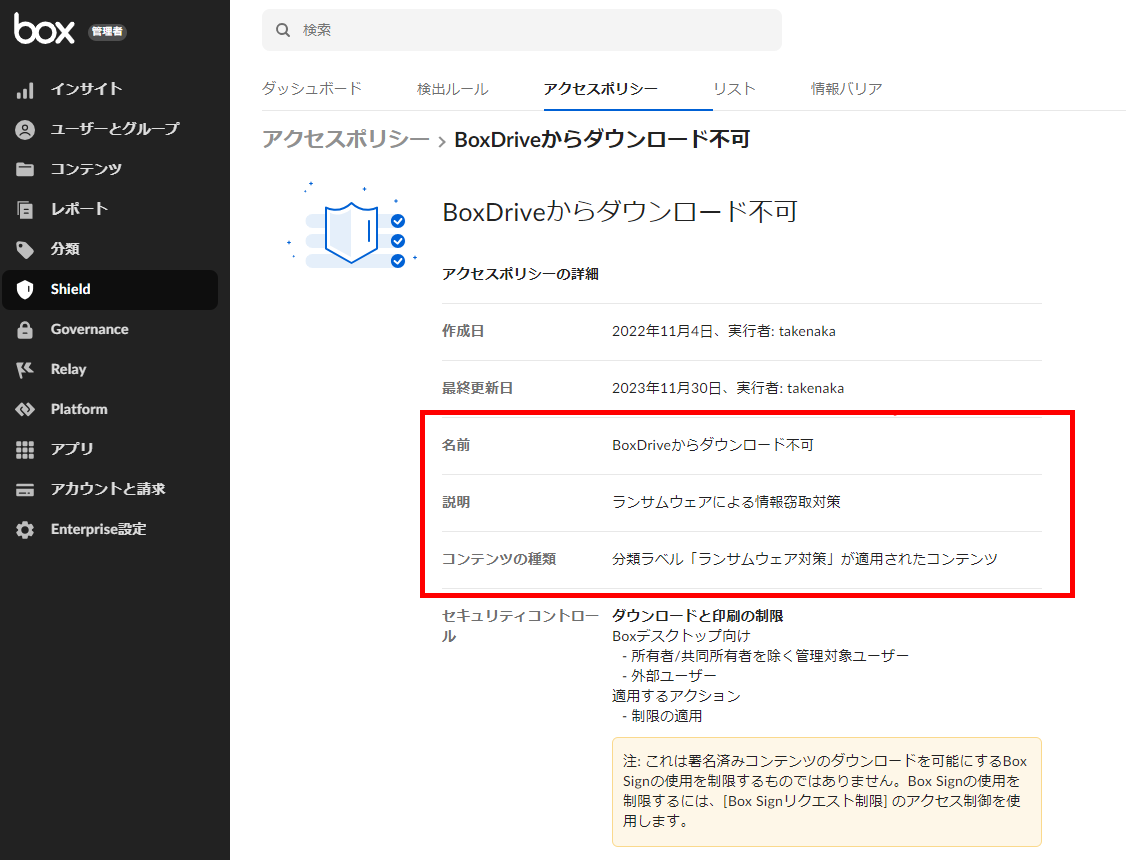Open Enterprise設定 menu item
Image resolution: width=1126 pixels, height=860 pixels.
pos(110,530)
